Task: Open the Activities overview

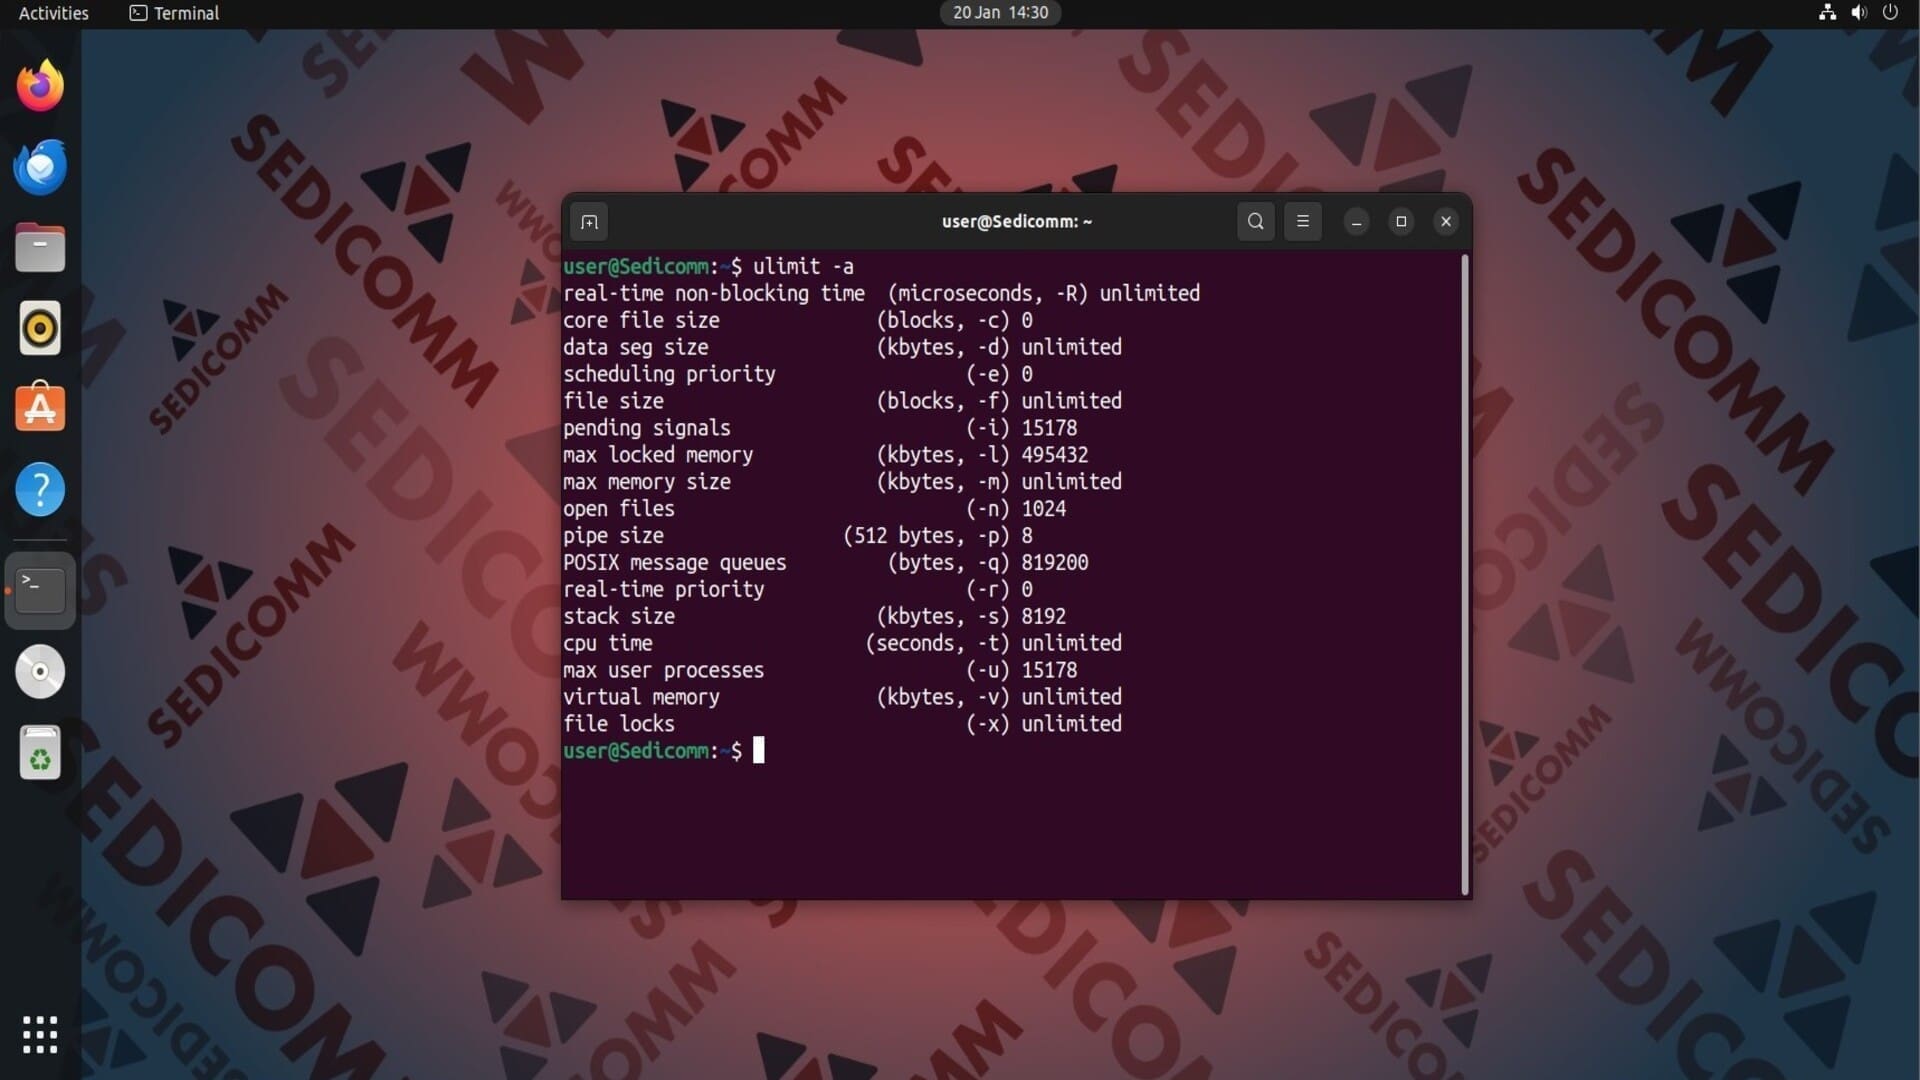Action: pos(54,13)
